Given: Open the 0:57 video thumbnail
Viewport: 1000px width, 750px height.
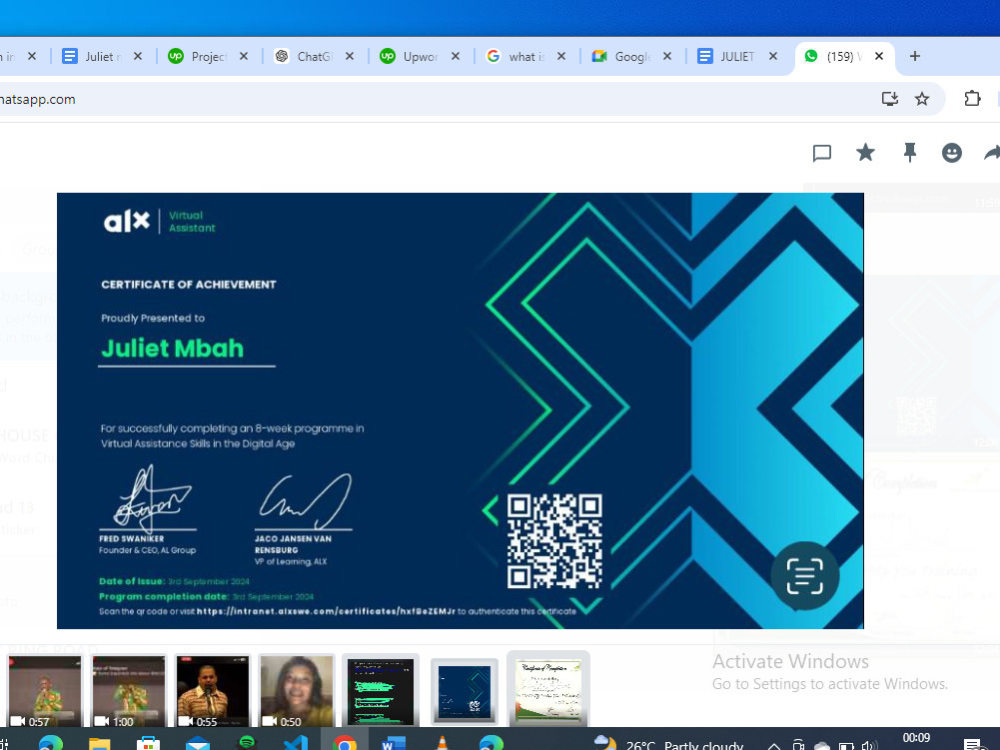Looking at the screenshot, I should pos(45,691).
